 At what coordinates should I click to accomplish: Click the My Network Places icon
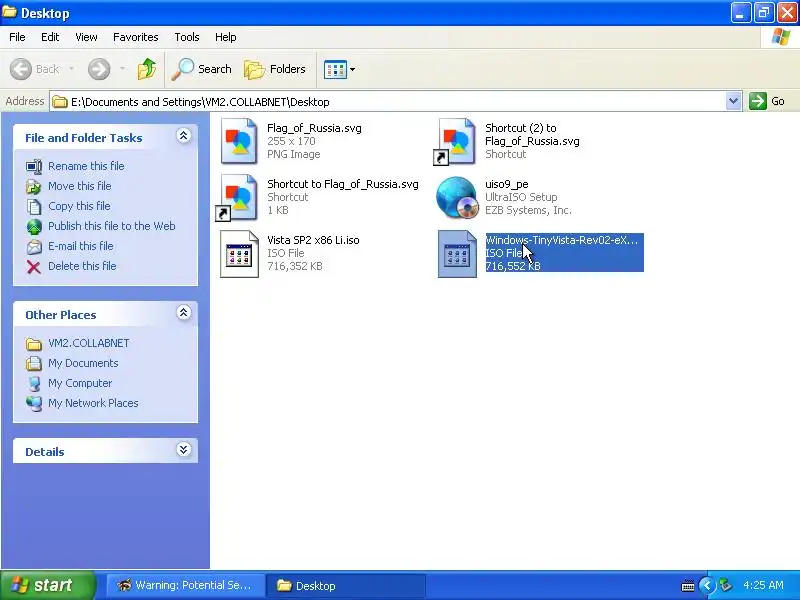pos(34,403)
